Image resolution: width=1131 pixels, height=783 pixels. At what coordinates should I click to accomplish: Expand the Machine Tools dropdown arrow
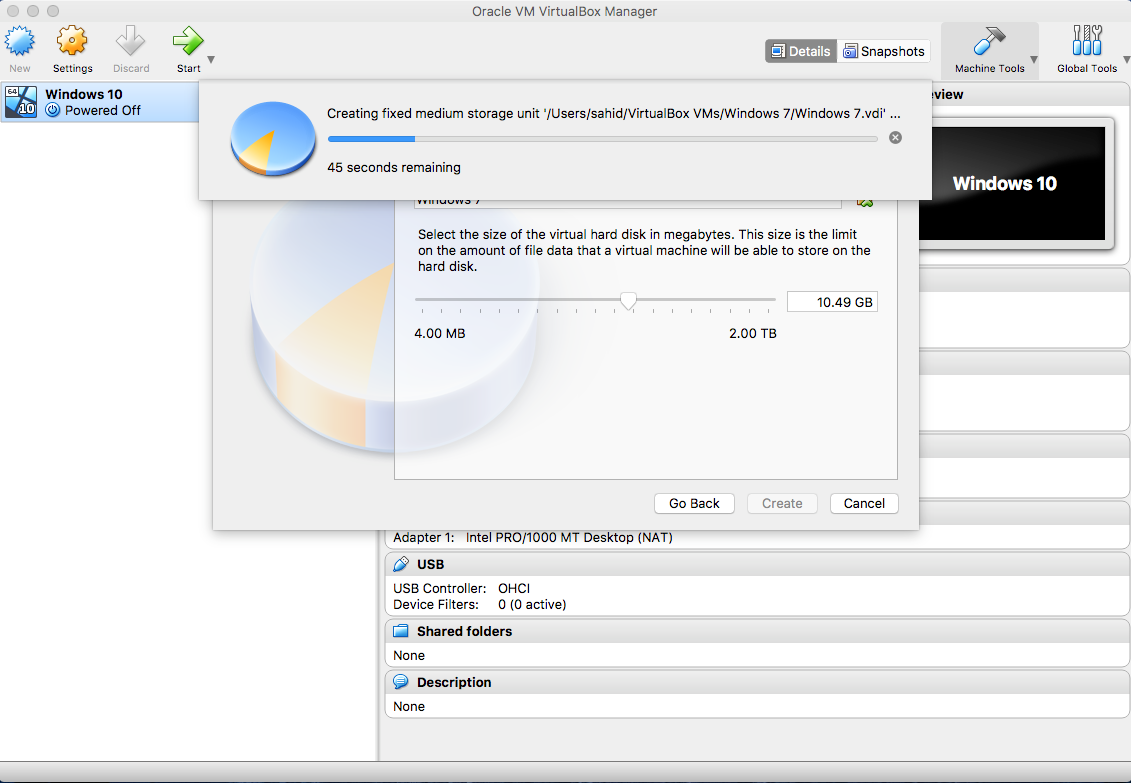pyautogui.click(x=1034, y=60)
